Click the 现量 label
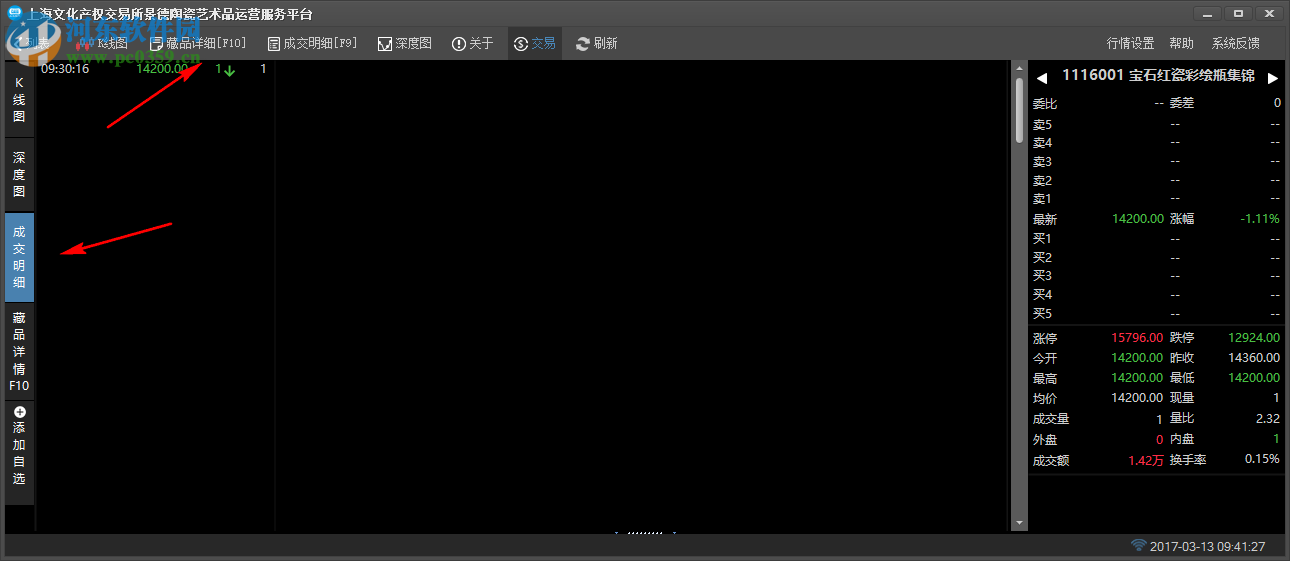 tap(1182, 398)
